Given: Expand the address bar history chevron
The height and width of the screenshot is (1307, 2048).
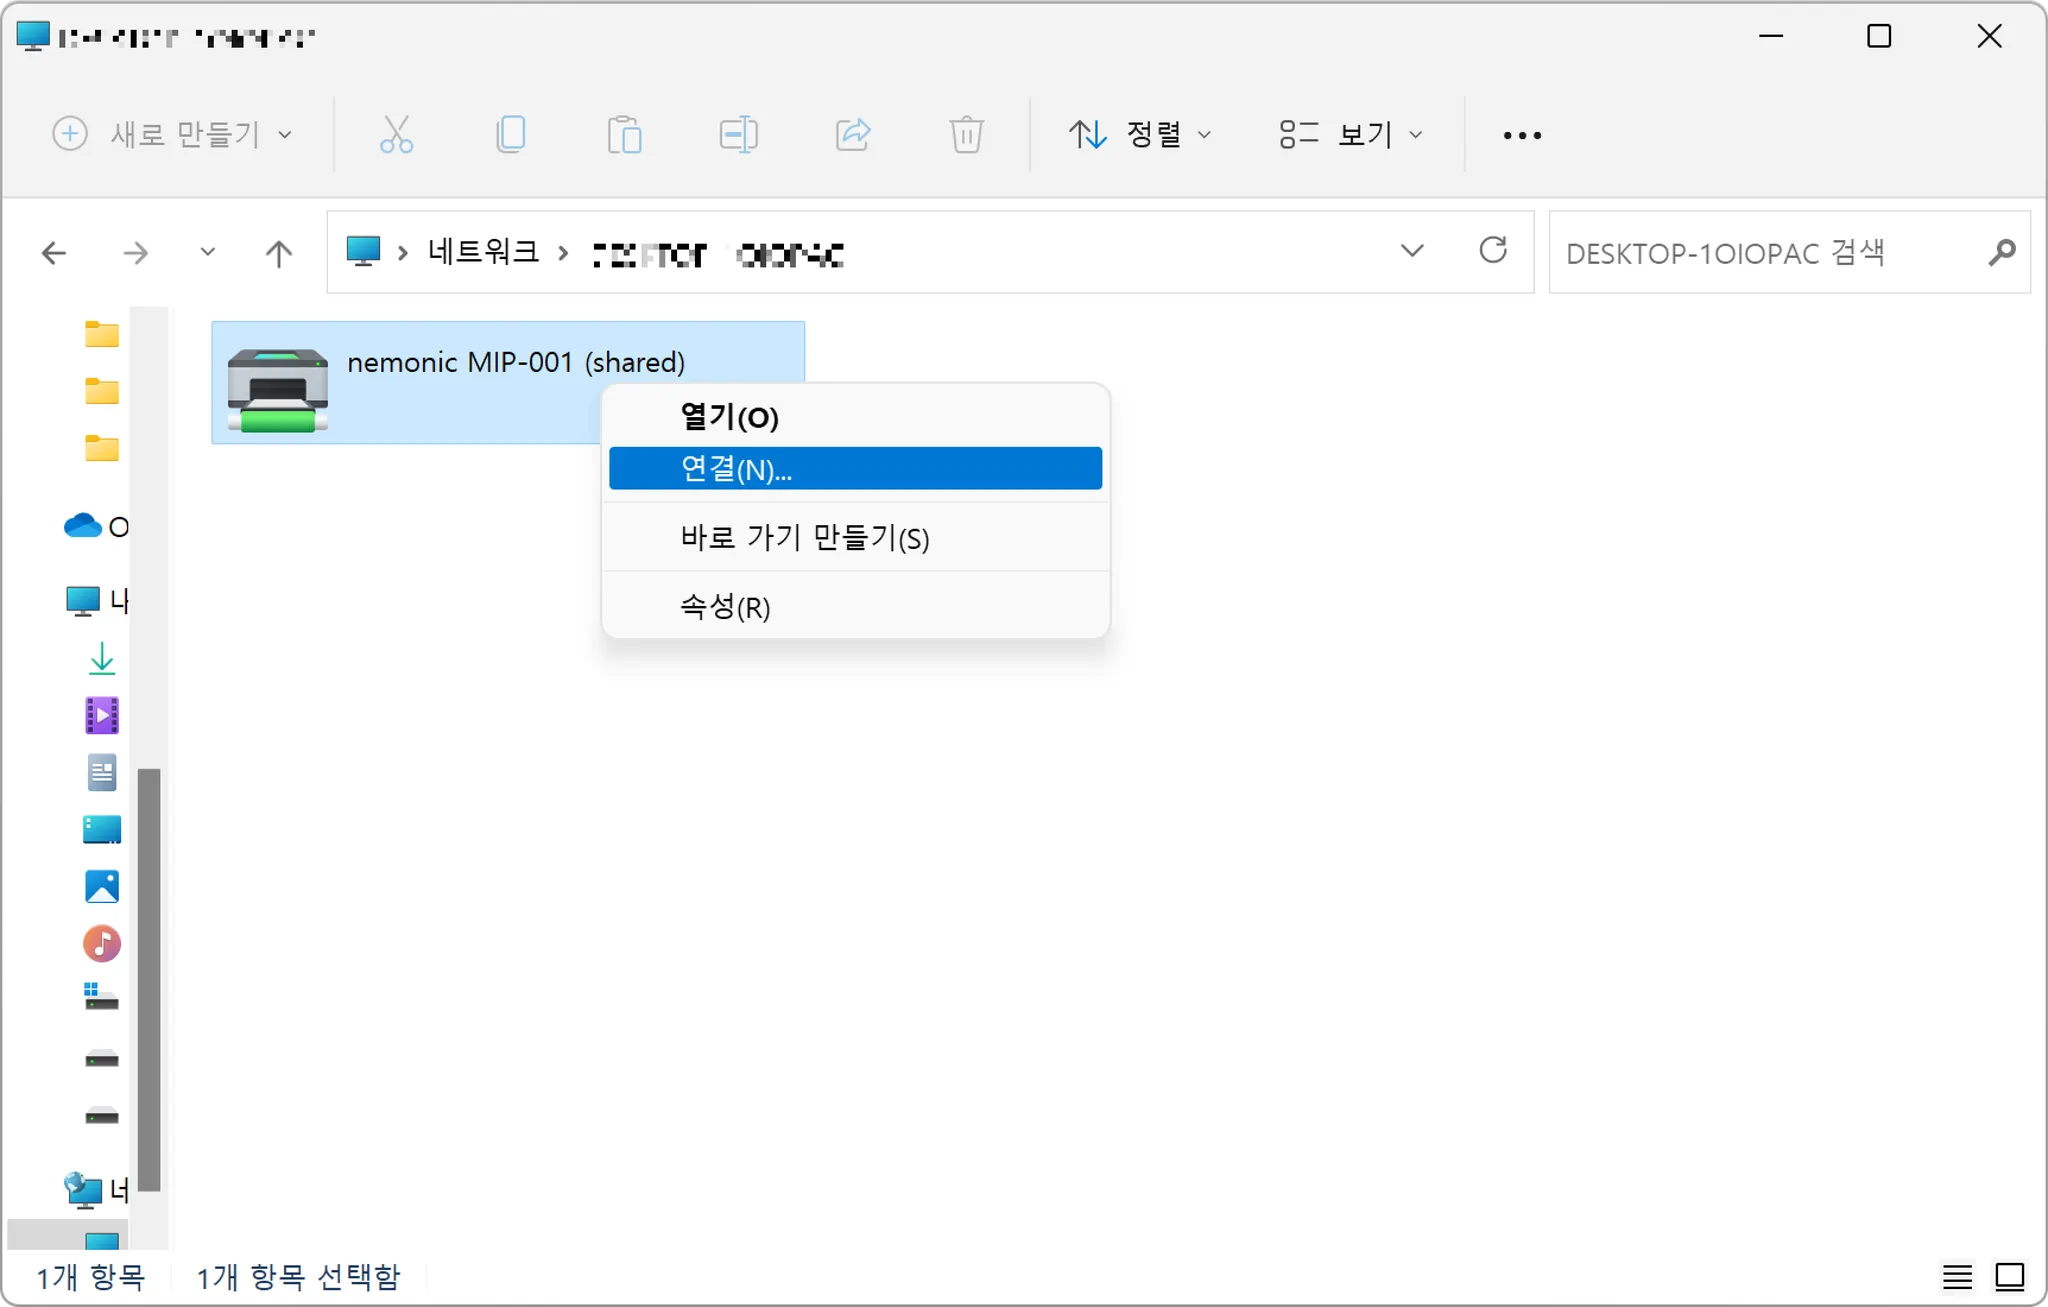Looking at the screenshot, I should [x=1411, y=250].
